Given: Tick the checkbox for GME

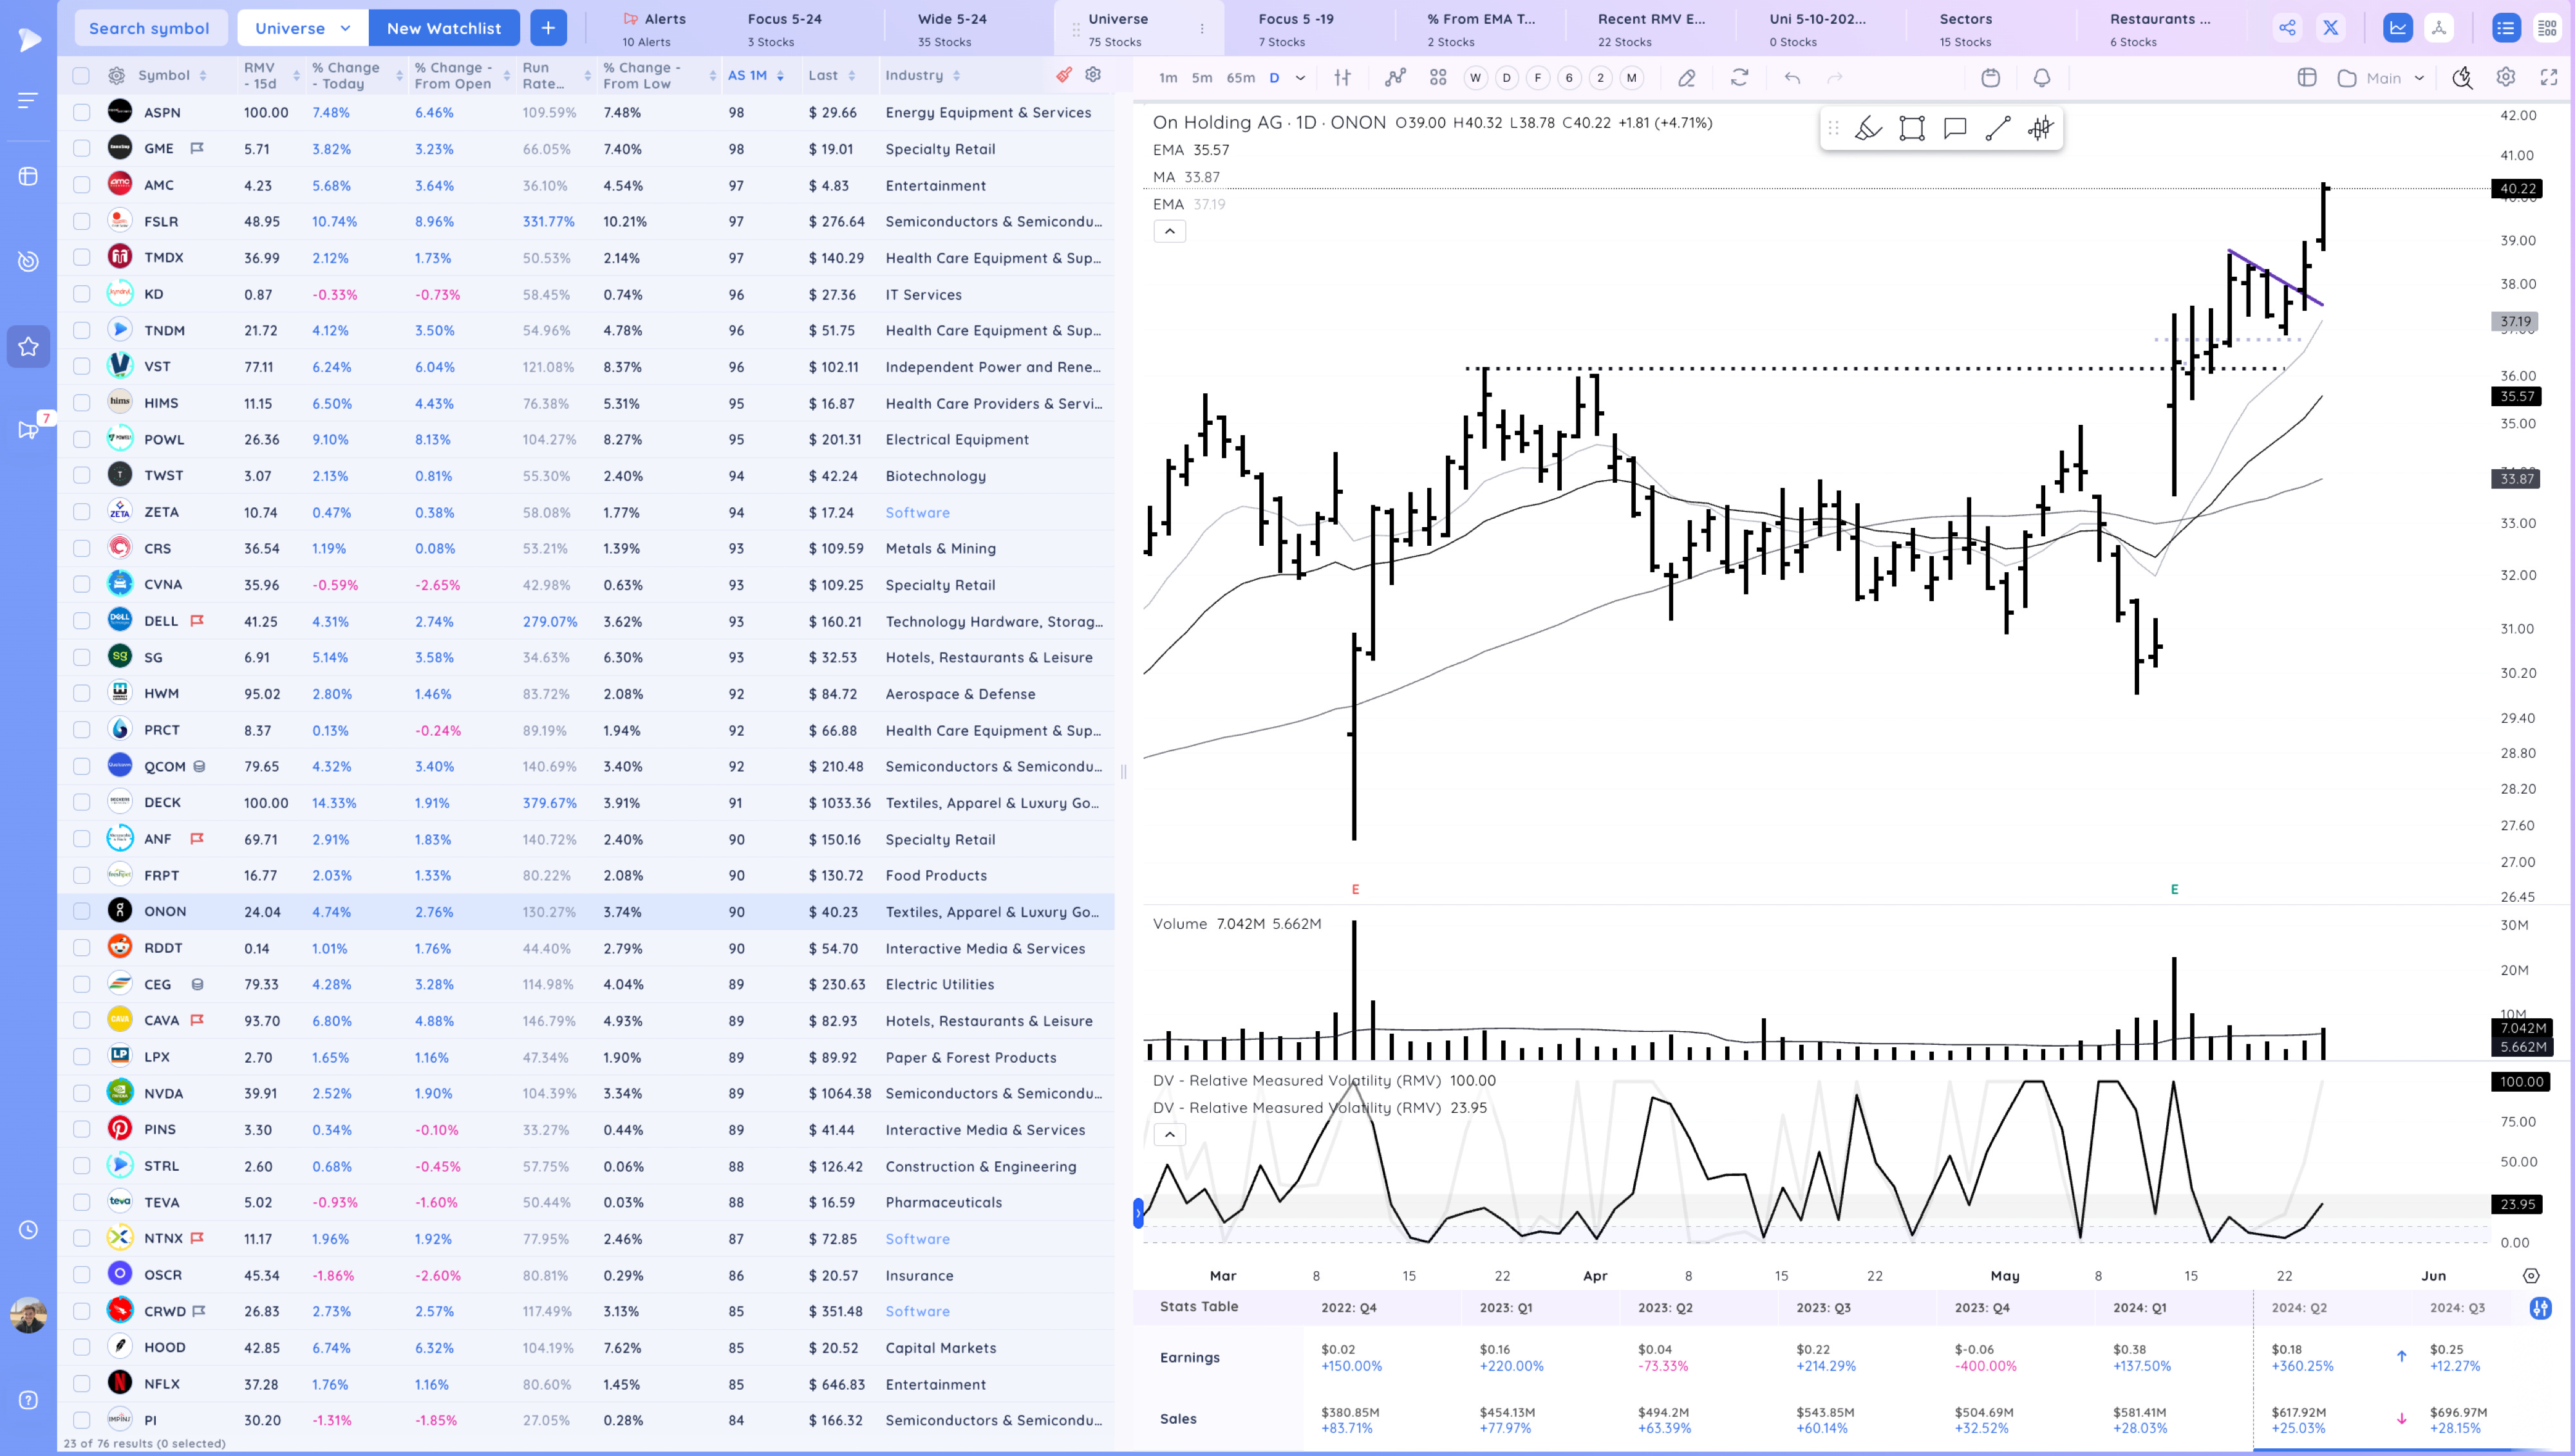Looking at the screenshot, I should pyautogui.click(x=81, y=149).
